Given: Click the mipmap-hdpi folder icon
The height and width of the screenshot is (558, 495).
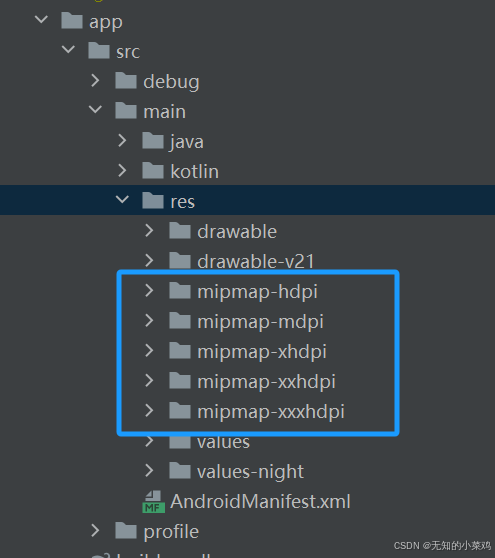Looking at the screenshot, I should tap(180, 290).
